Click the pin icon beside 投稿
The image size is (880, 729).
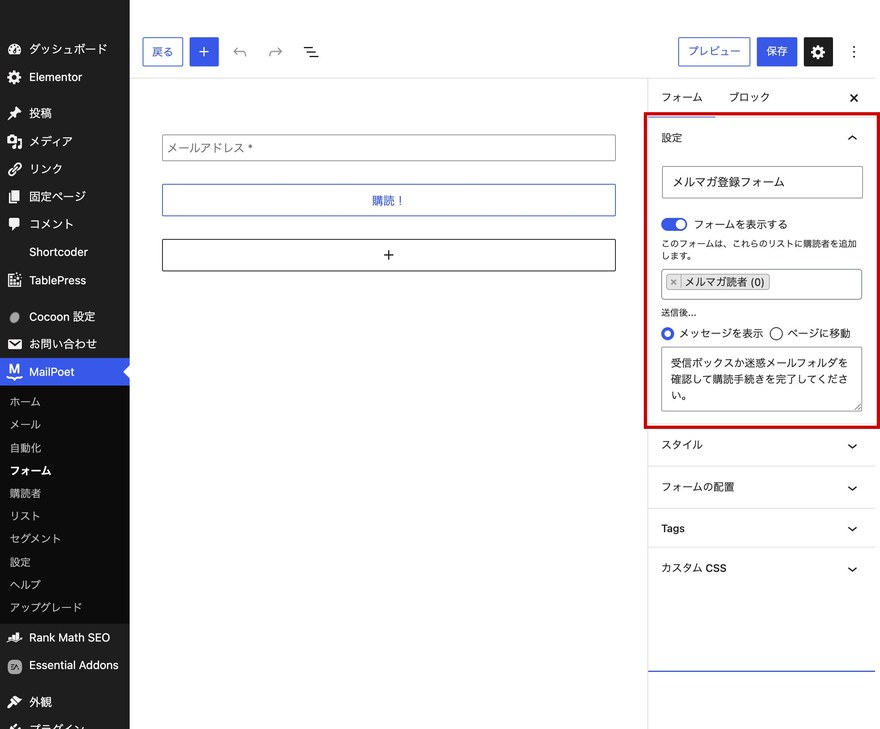click(15, 113)
